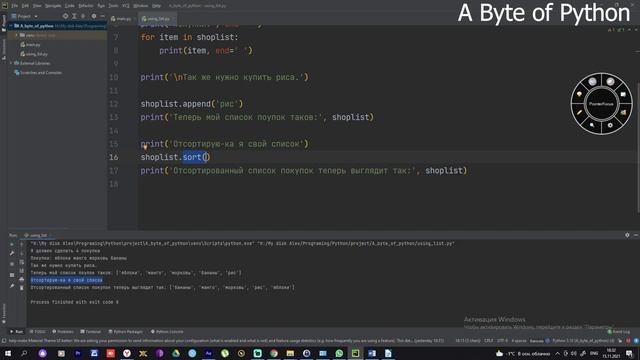Click line 16 shoplist.sort() in editor

[176, 157]
